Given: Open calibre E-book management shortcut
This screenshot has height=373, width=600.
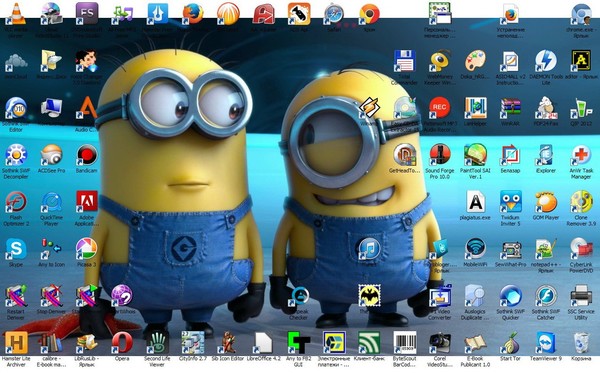Looking at the screenshot, I should click(51, 343).
